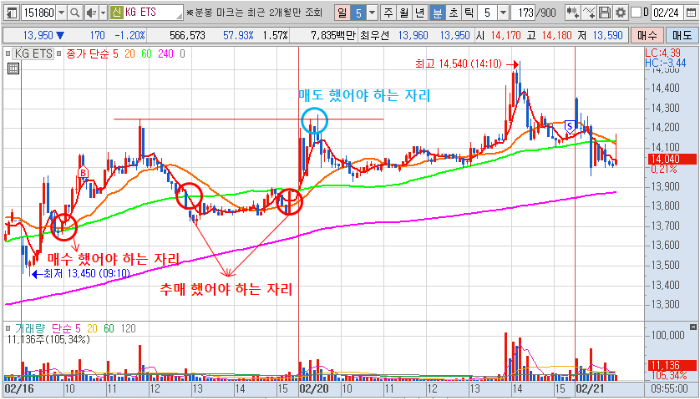The image size is (700, 399).
Task: Open the stock code history dropdown
Action: [x=62, y=12]
